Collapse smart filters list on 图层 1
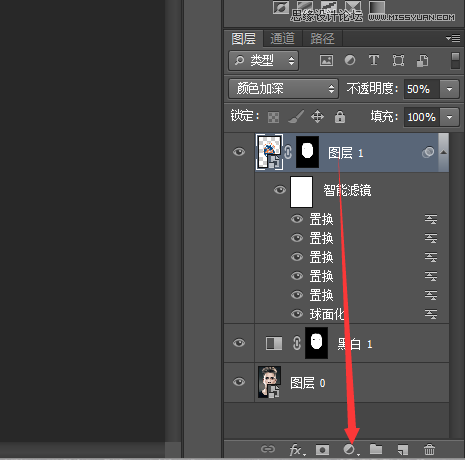Image resolution: width=465 pixels, height=460 pixels. point(444,152)
